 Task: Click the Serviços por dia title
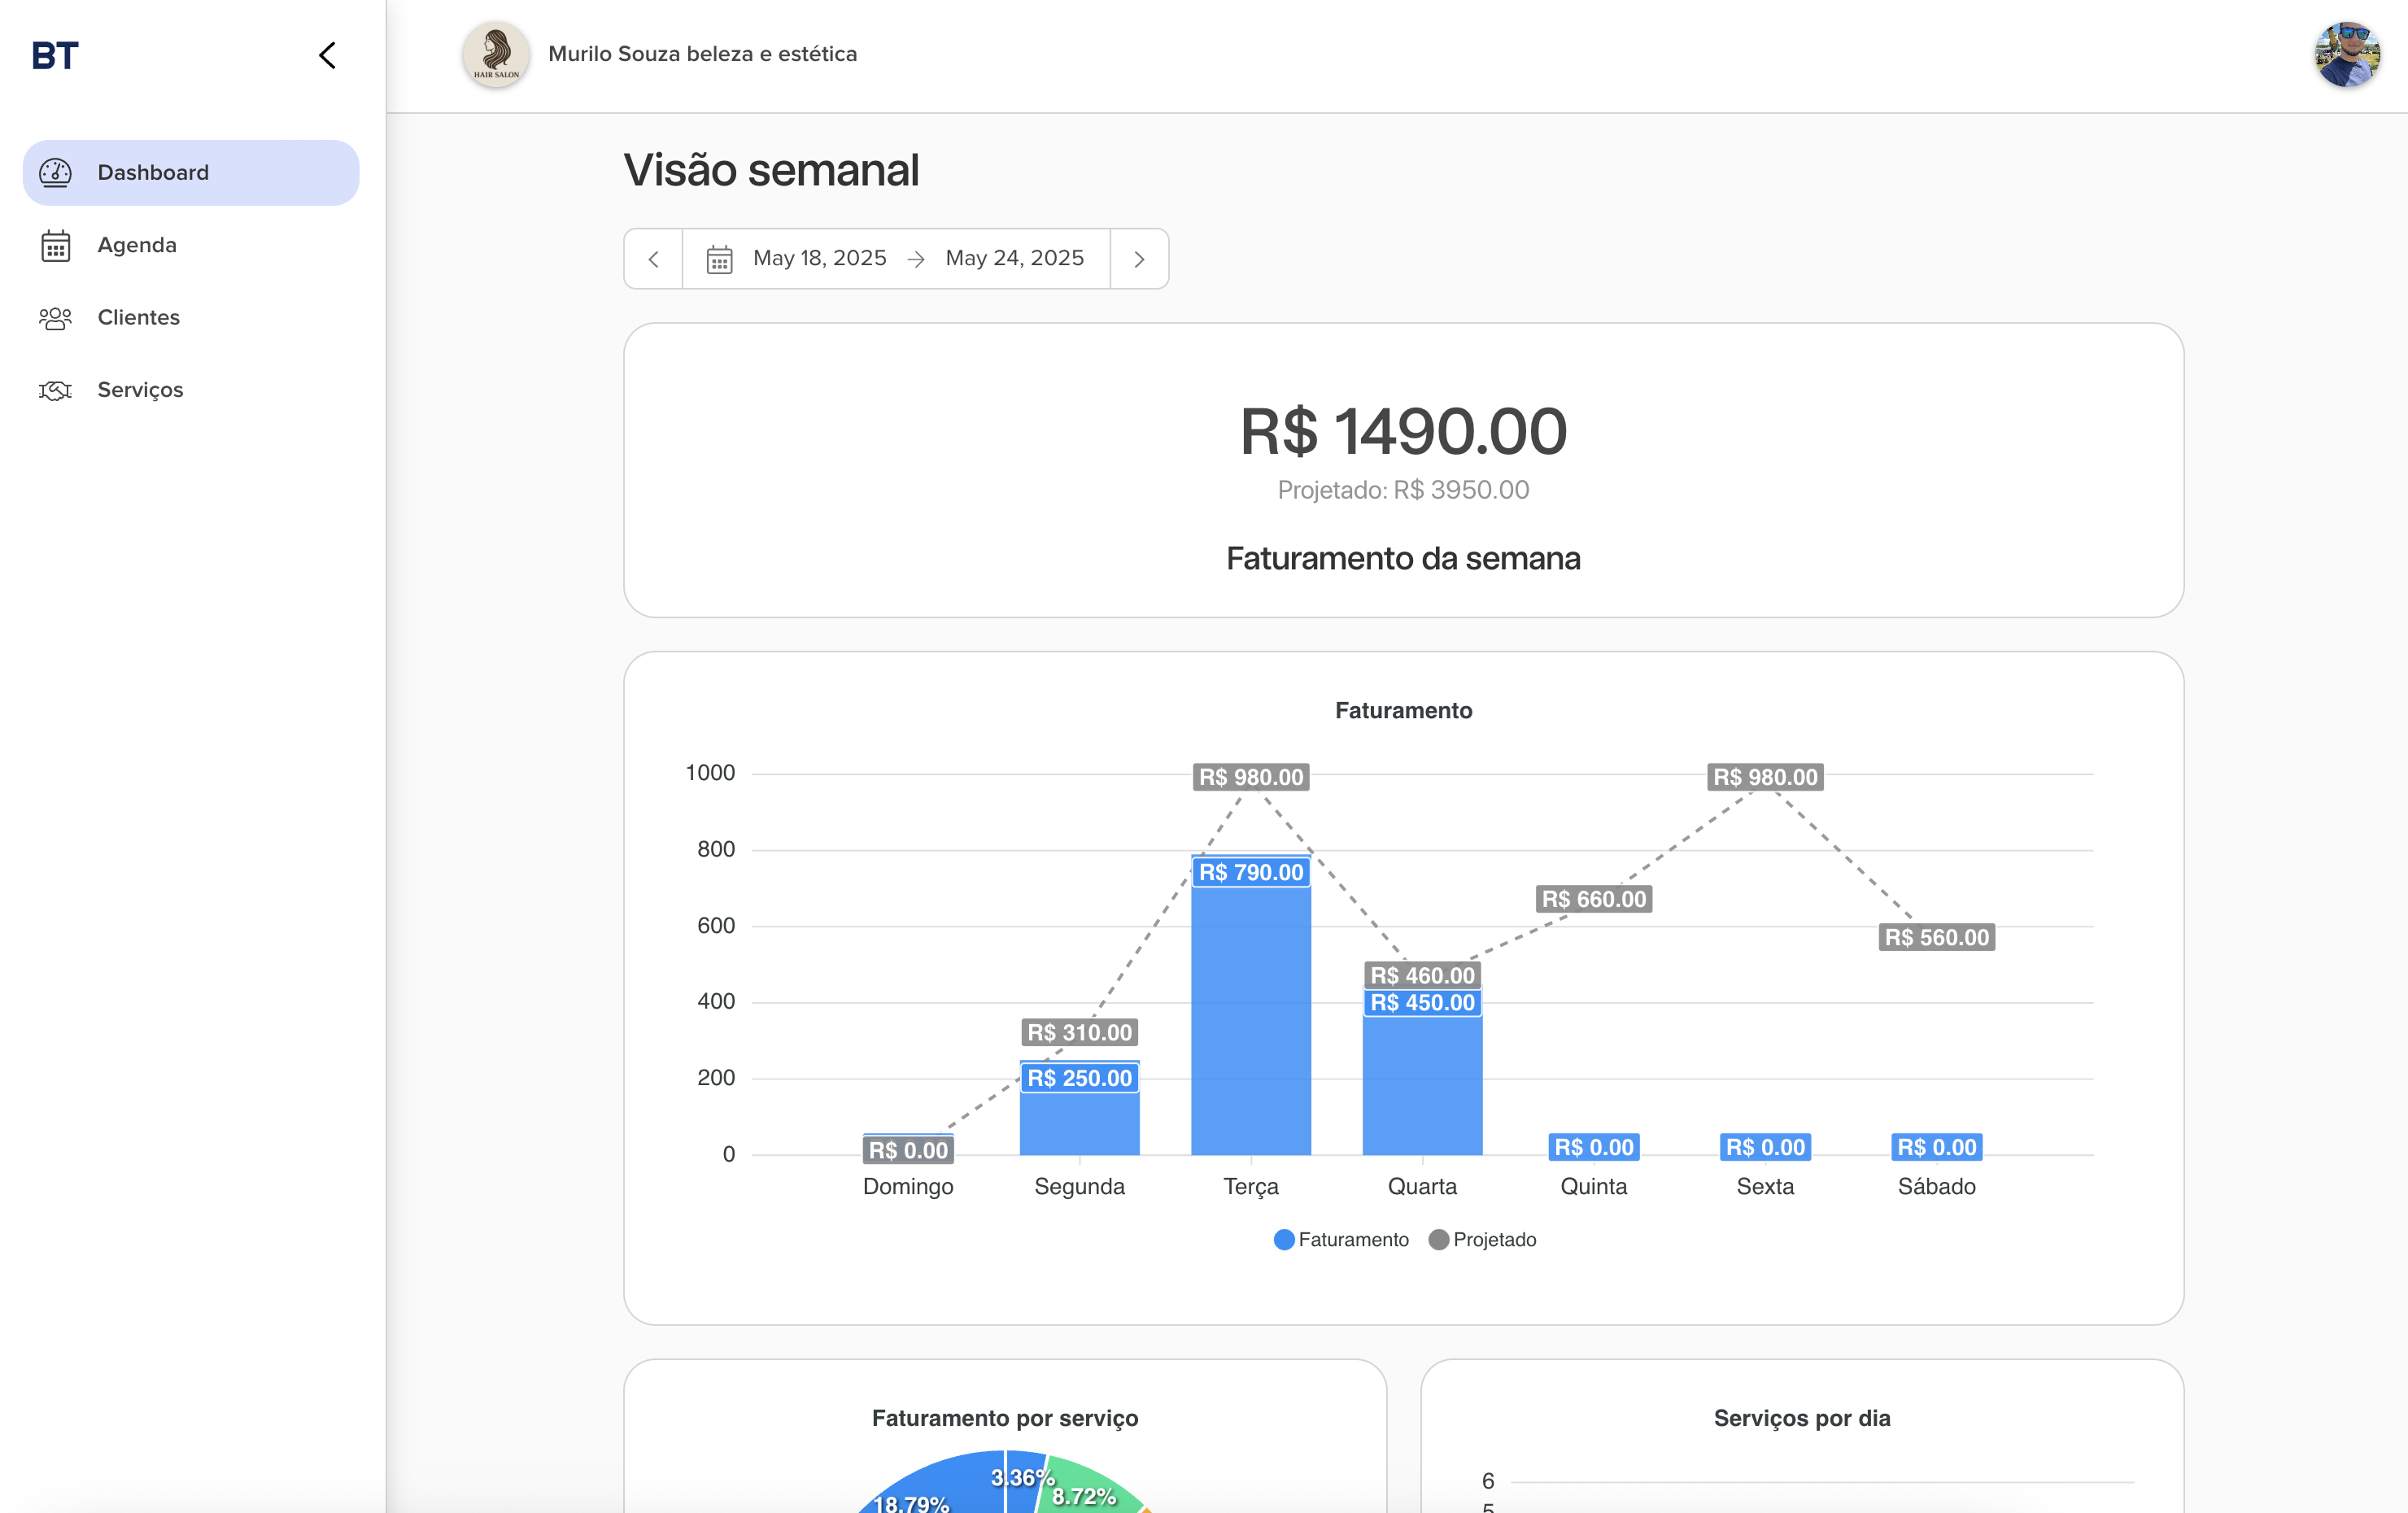pyautogui.click(x=1802, y=1418)
